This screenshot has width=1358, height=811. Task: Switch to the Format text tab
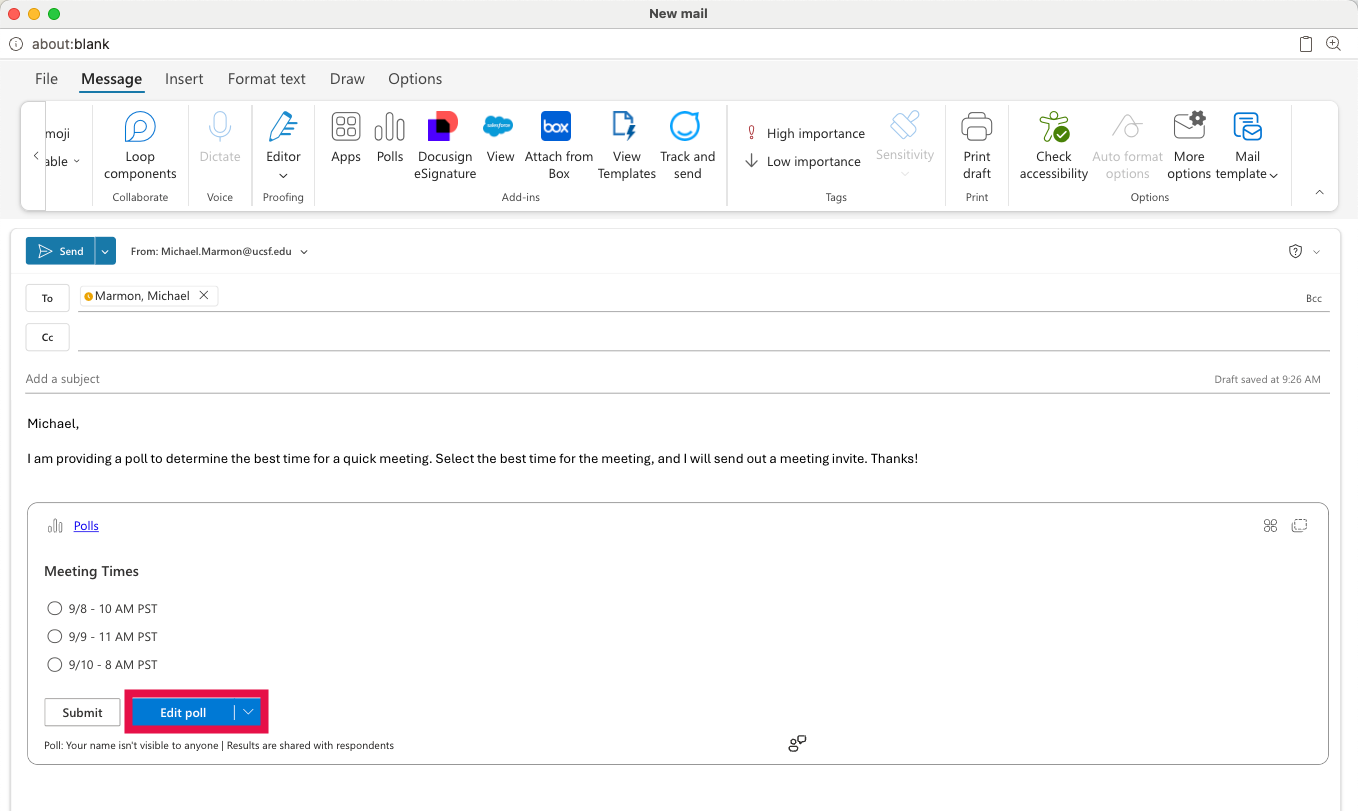click(267, 79)
